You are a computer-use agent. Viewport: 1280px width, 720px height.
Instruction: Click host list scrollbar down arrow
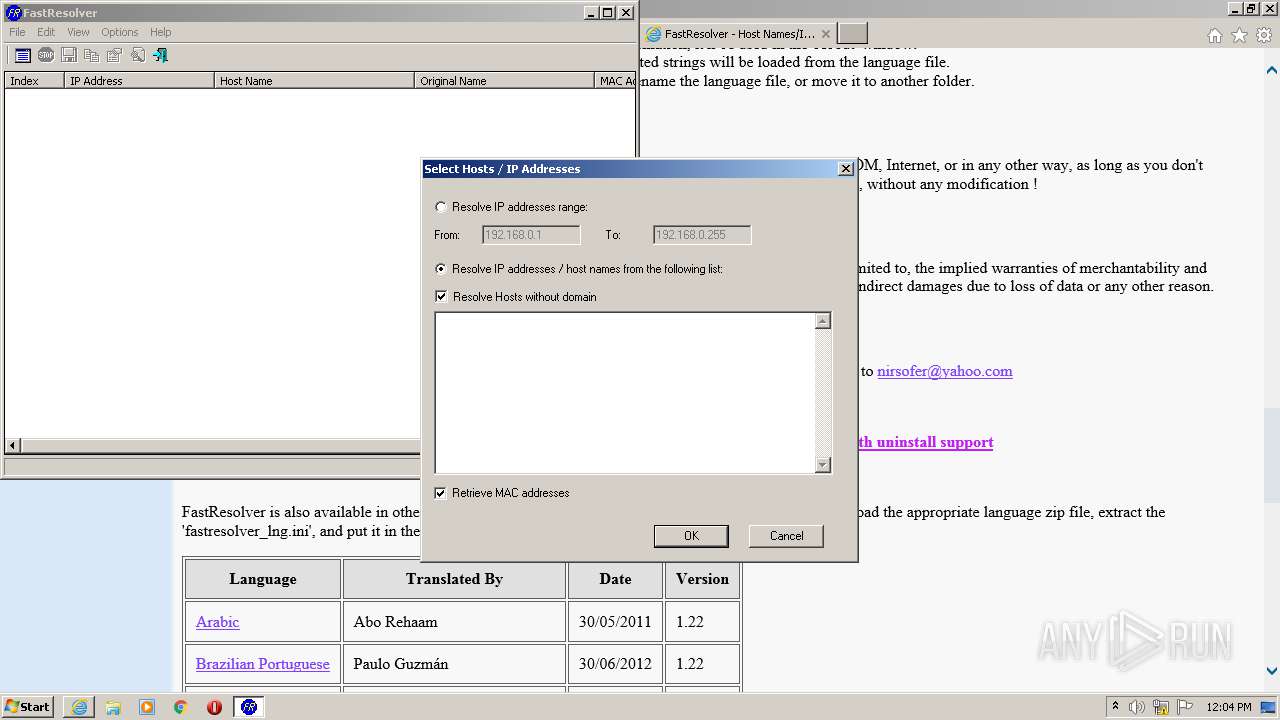(x=823, y=465)
